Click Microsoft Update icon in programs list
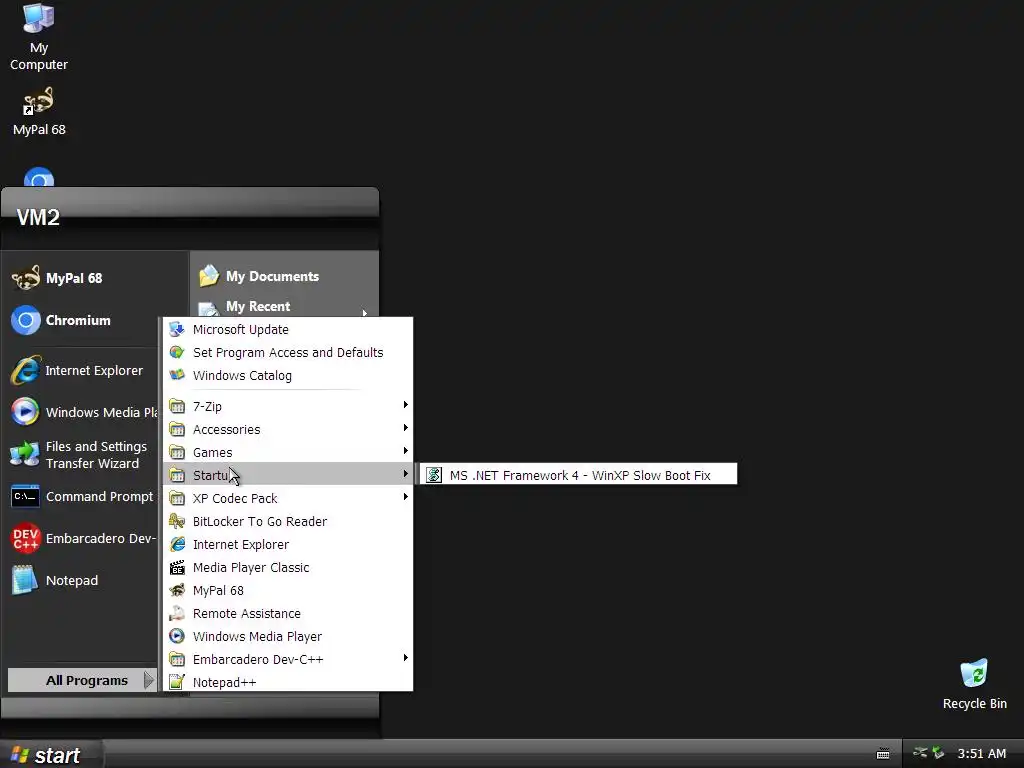Viewport: 1024px width, 768px height. 177,330
